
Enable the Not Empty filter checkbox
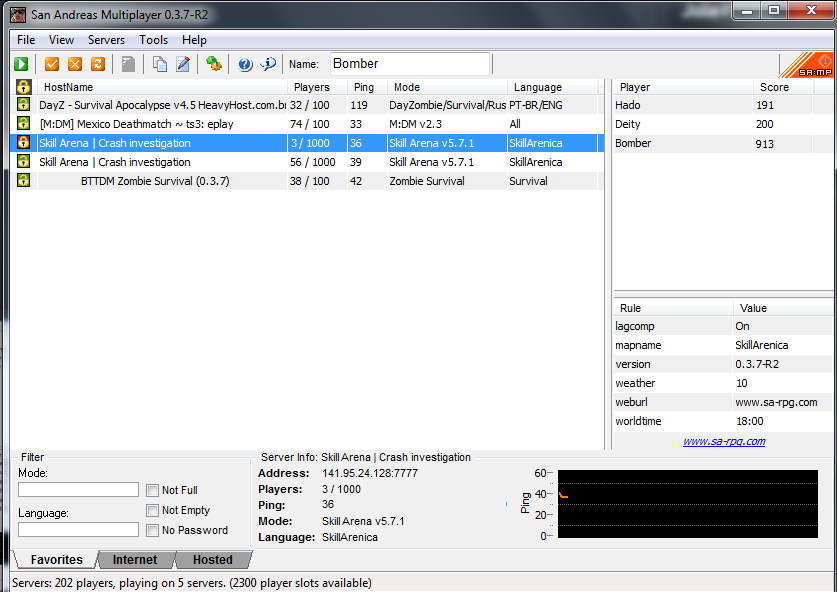point(152,510)
